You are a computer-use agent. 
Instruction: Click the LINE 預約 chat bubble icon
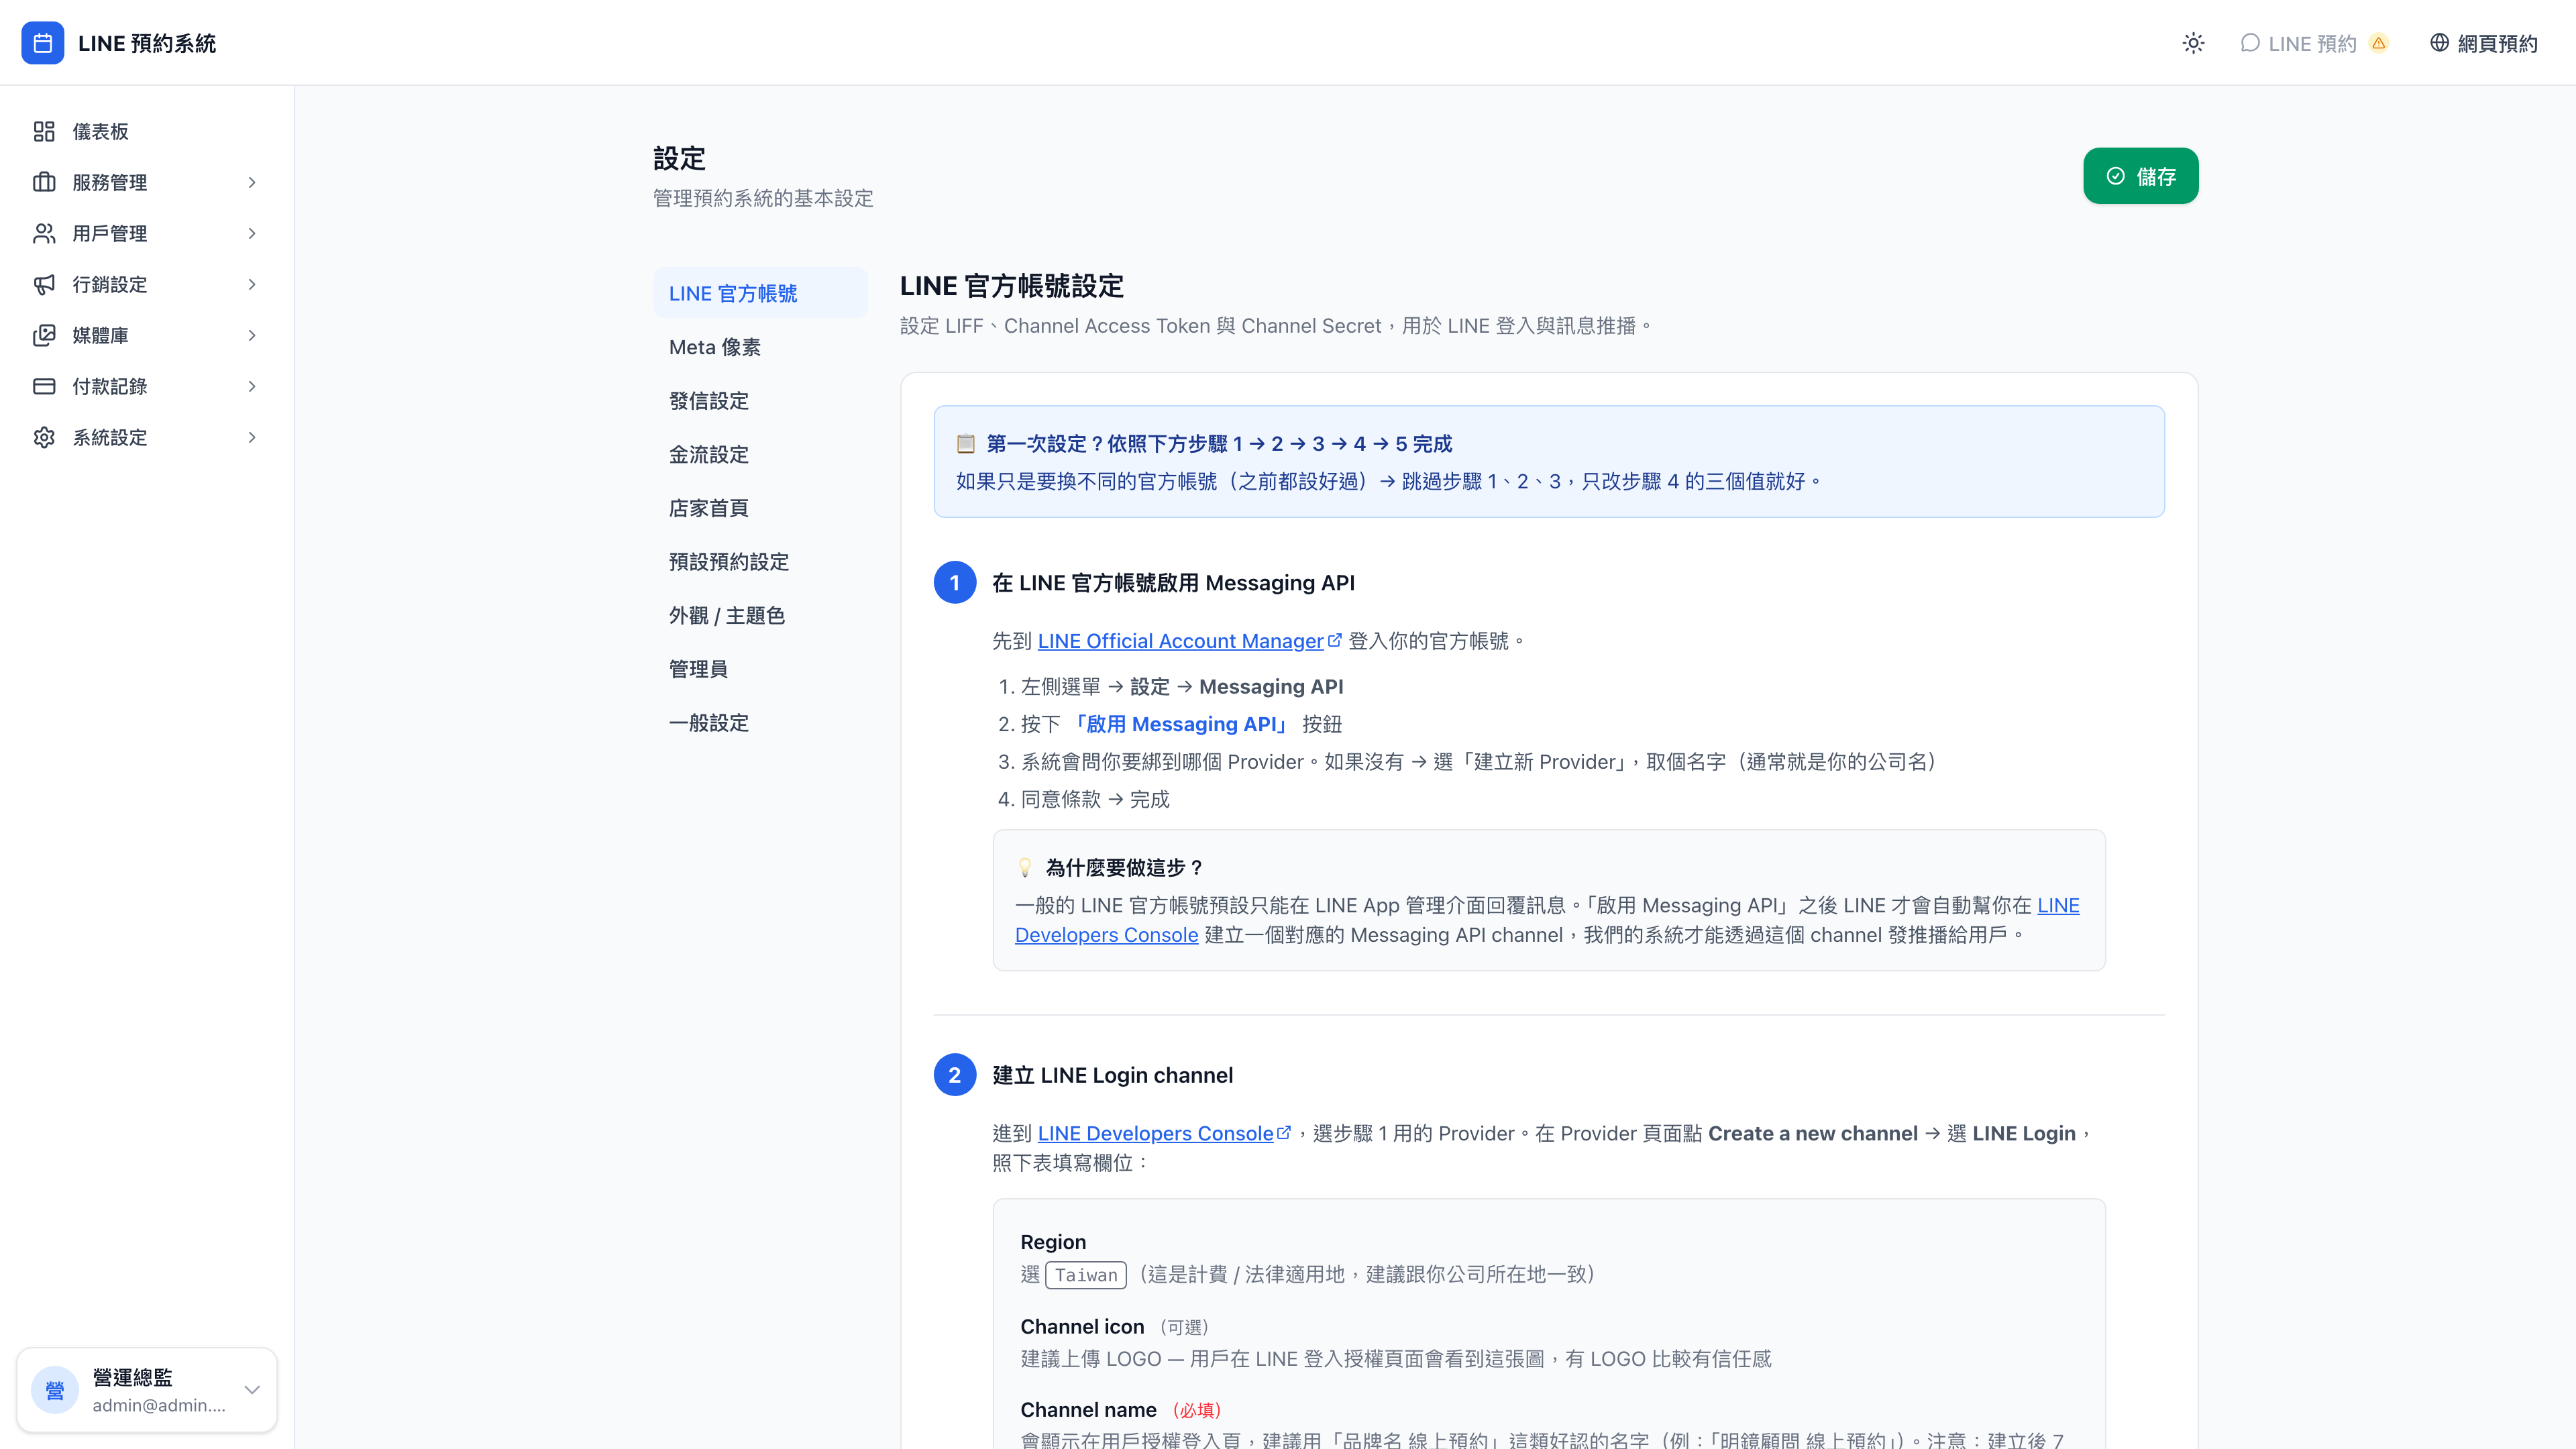tap(2250, 43)
